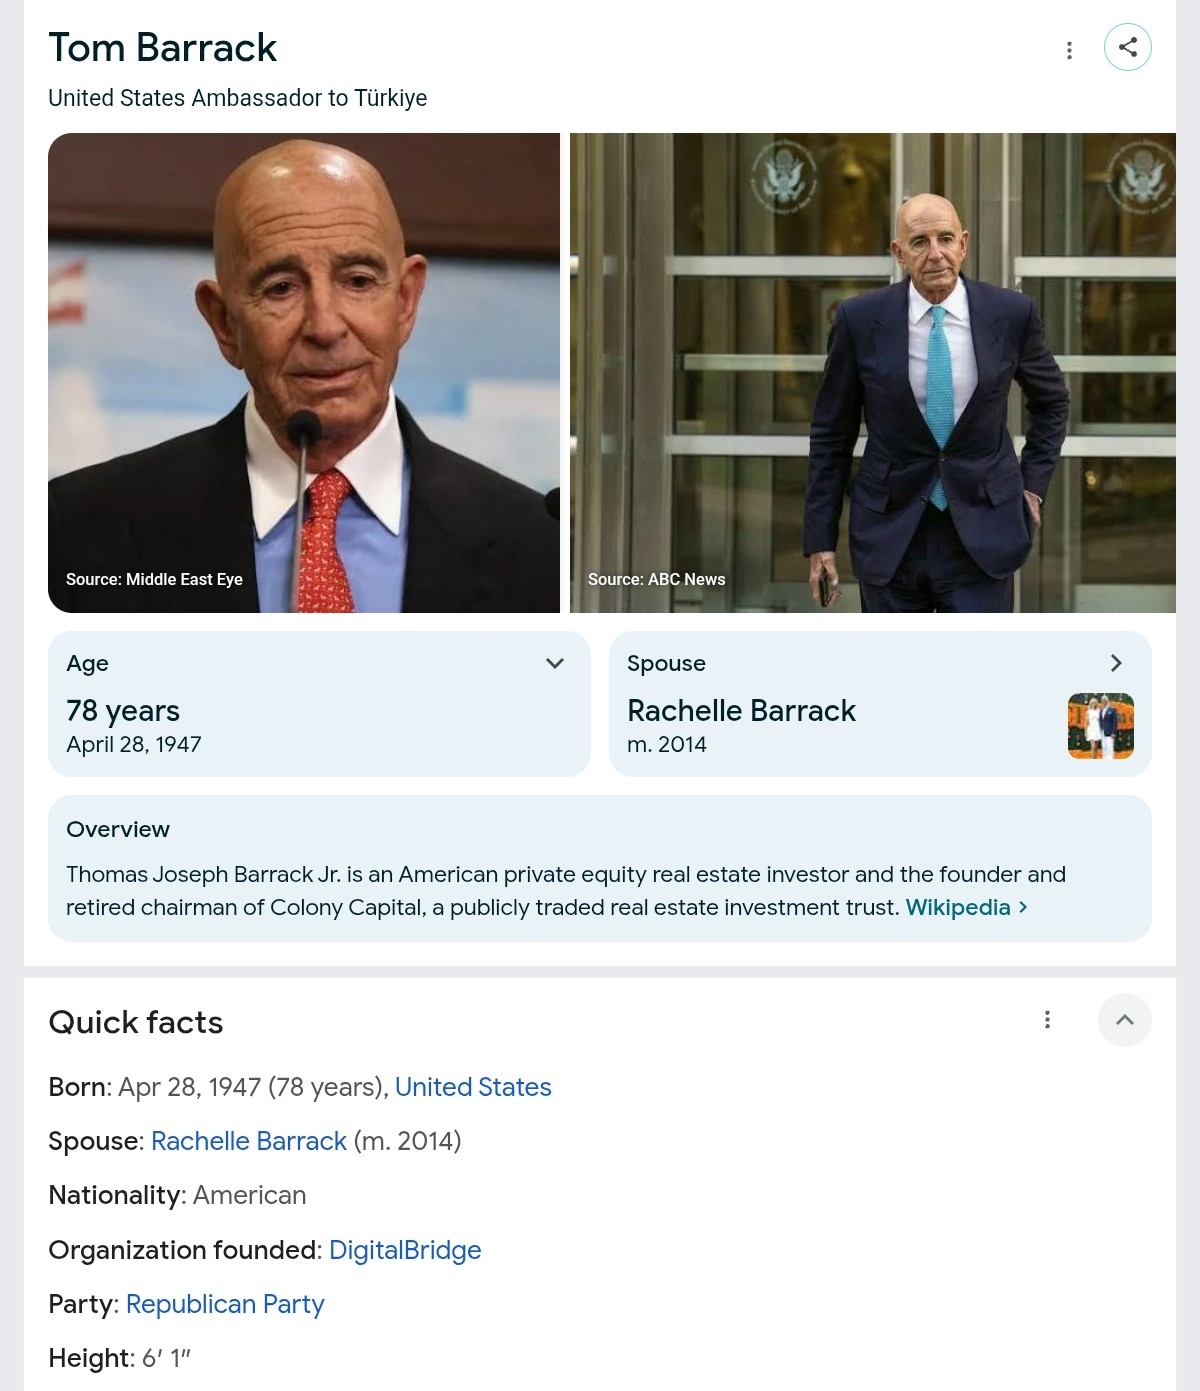Open Rachelle Barrack link in Quick facts

coord(248,1141)
